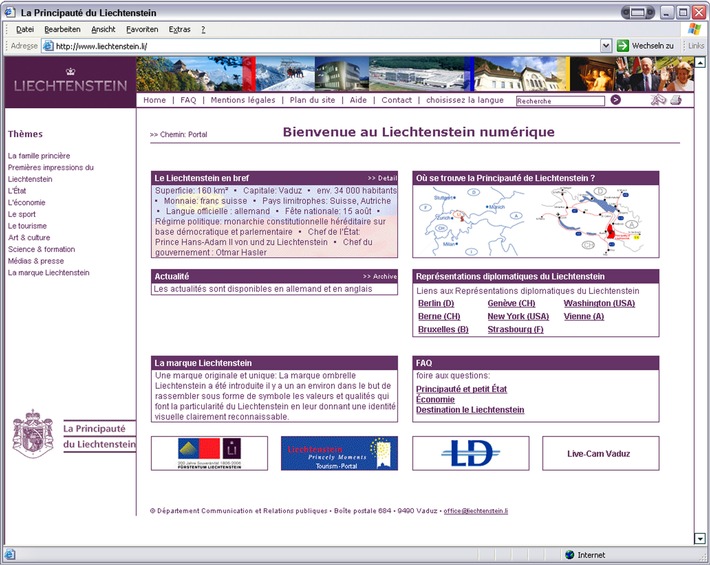Click the printer icon in navigation bar
Image resolution: width=710 pixels, height=565 pixels.
click(x=675, y=100)
